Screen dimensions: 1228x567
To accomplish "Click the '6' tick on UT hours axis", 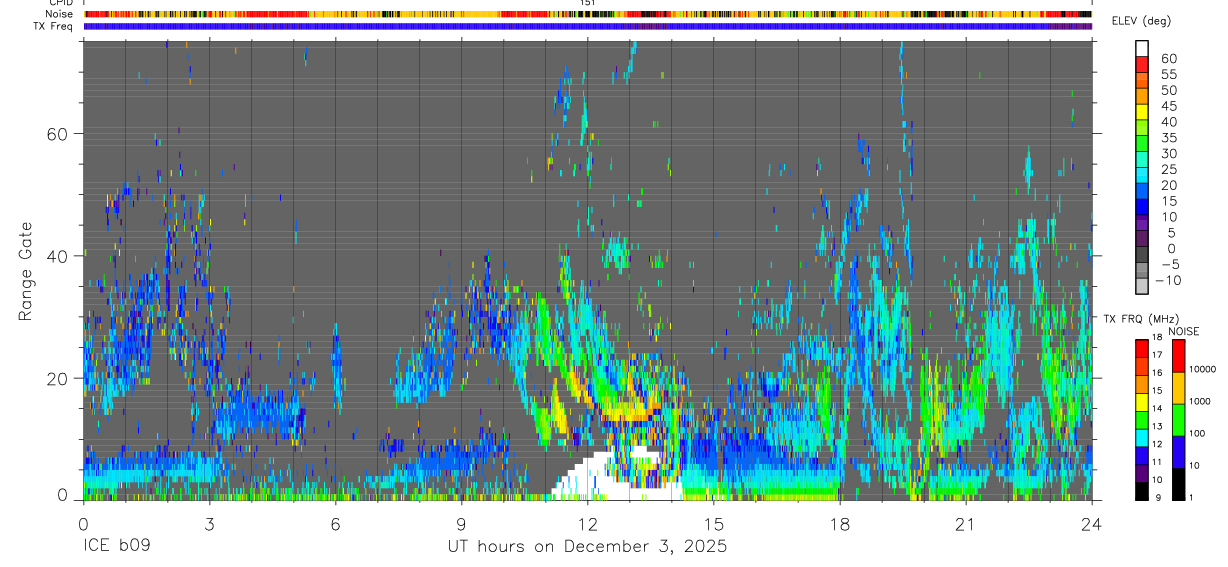I will (335, 524).
